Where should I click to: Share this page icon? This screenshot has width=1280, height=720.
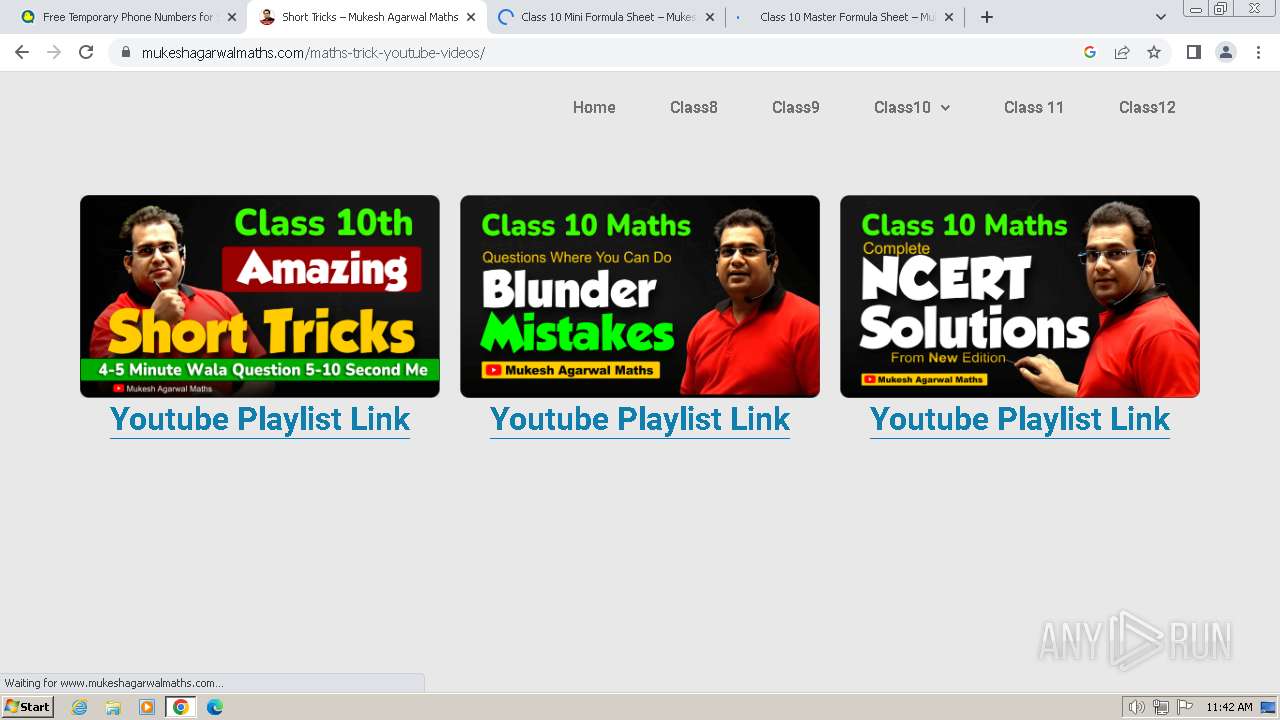coord(1122,52)
